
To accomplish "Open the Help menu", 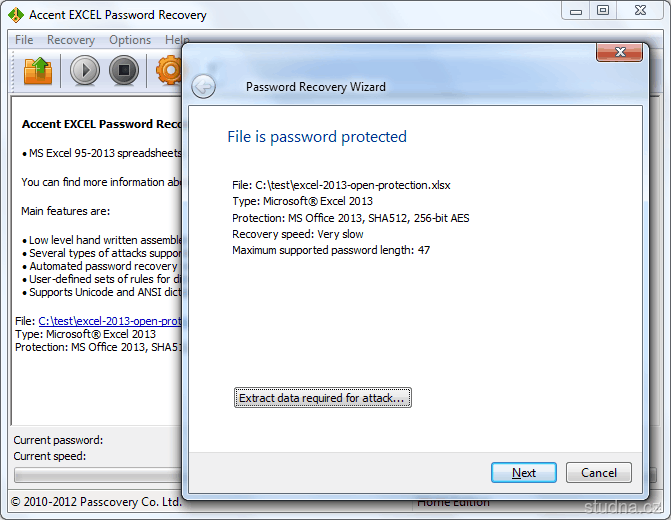I will [x=175, y=40].
